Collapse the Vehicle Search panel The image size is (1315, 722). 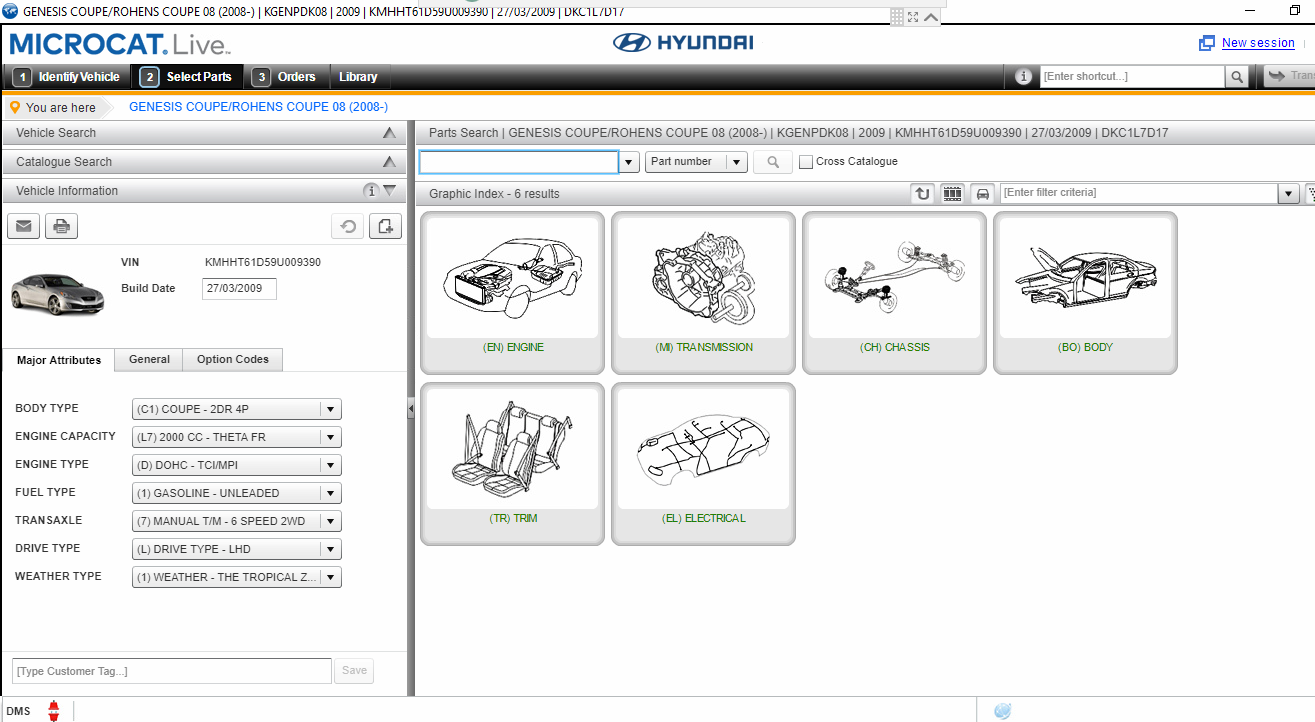(389, 133)
